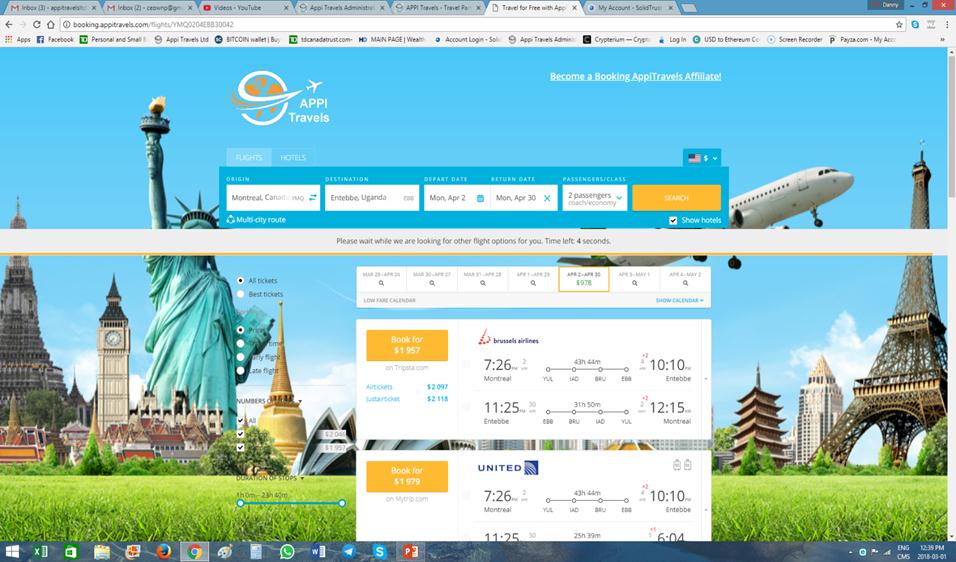Click the orange Search button
This screenshot has height=562, width=956.
[x=676, y=198]
